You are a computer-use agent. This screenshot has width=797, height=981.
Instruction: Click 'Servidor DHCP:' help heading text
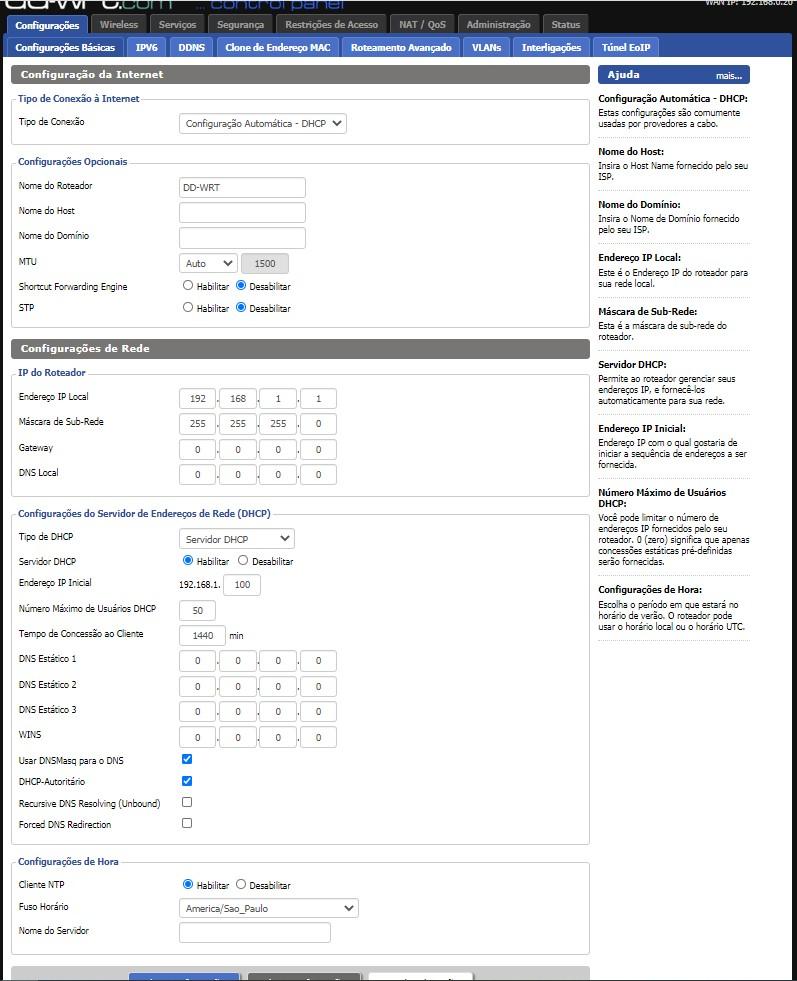632,364
